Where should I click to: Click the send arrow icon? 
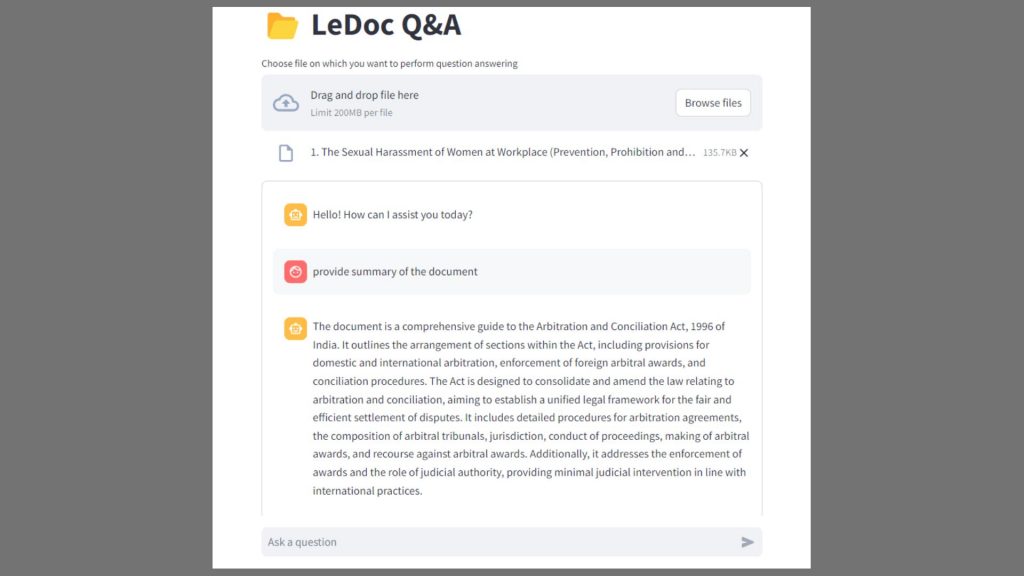tap(747, 542)
